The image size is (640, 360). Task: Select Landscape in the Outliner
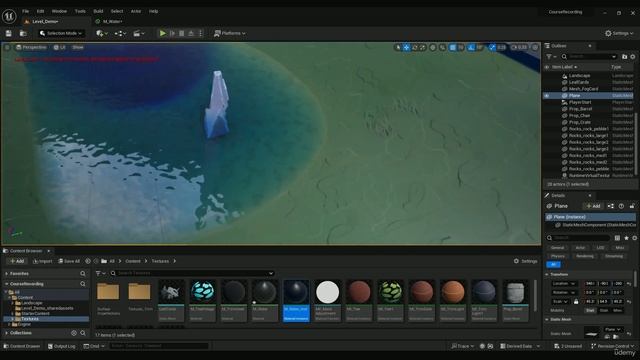click(579, 76)
